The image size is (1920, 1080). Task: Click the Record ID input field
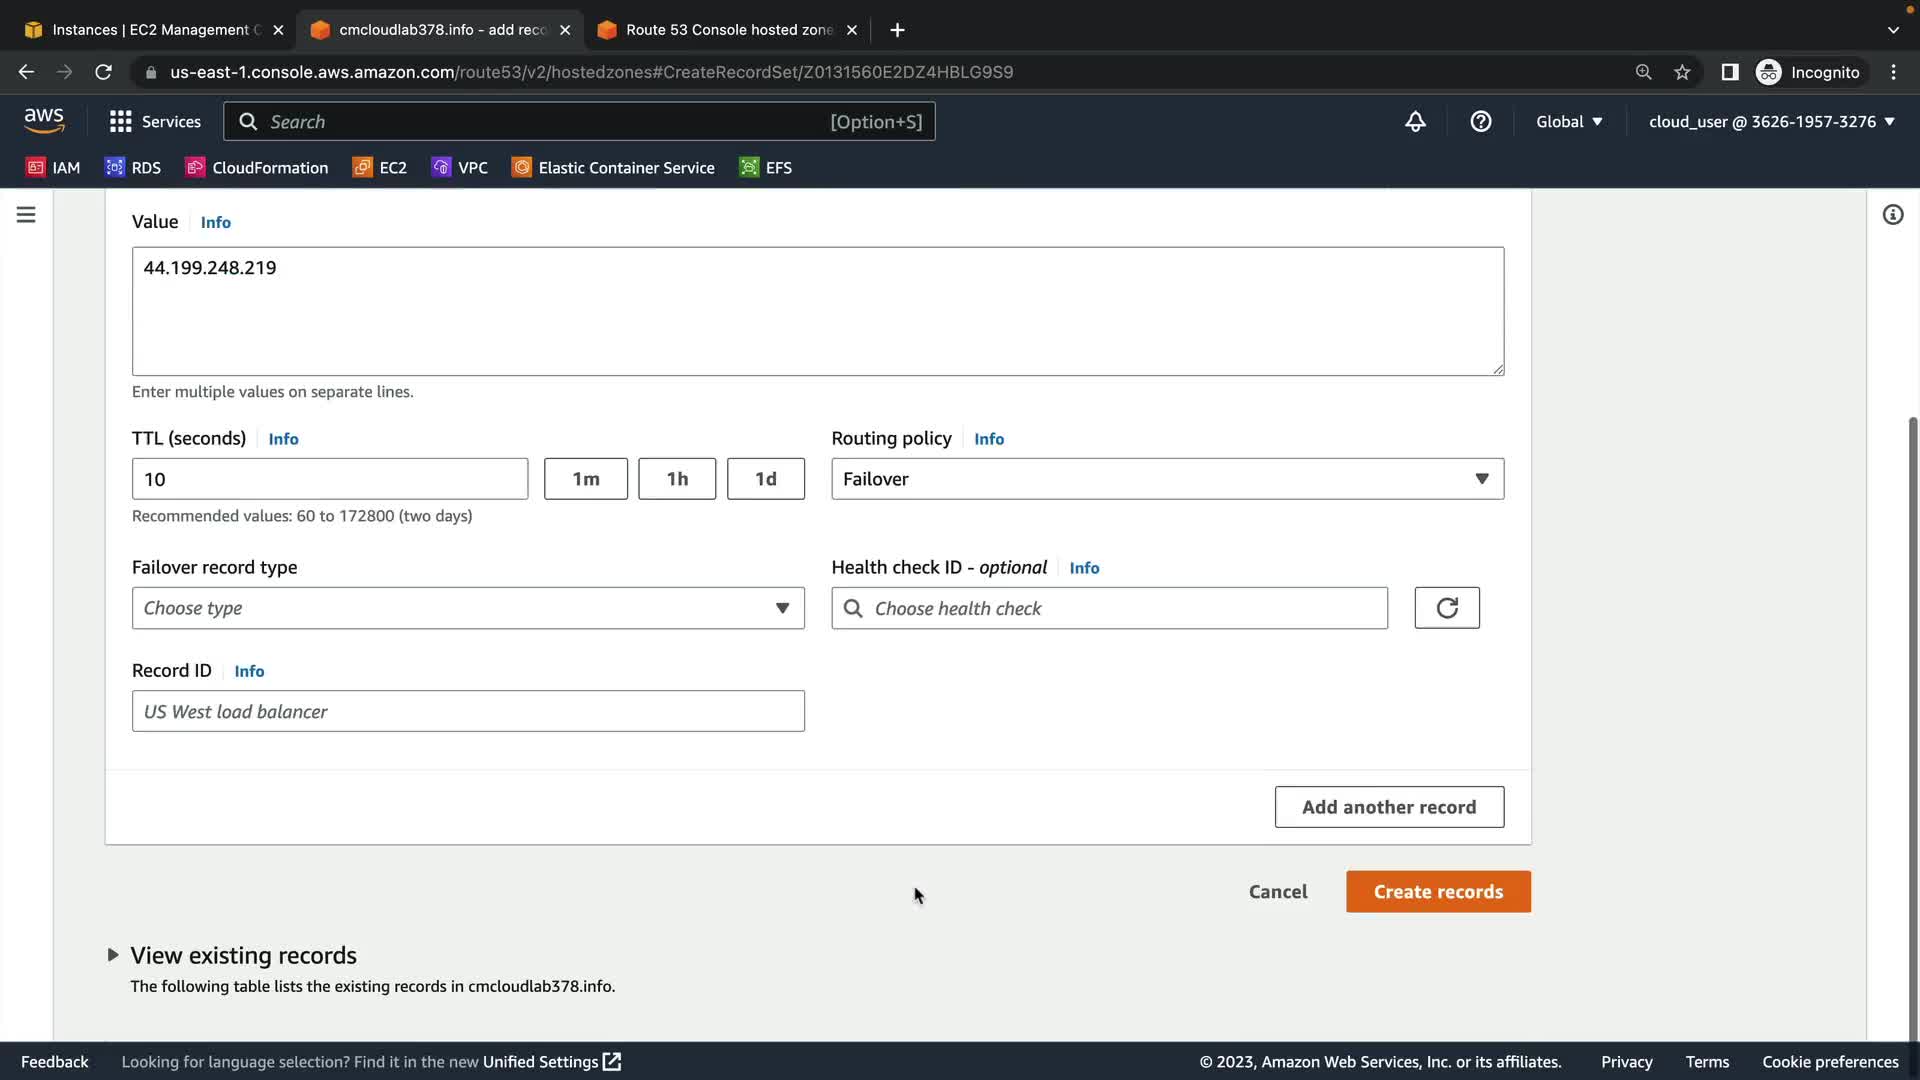point(468,712)
